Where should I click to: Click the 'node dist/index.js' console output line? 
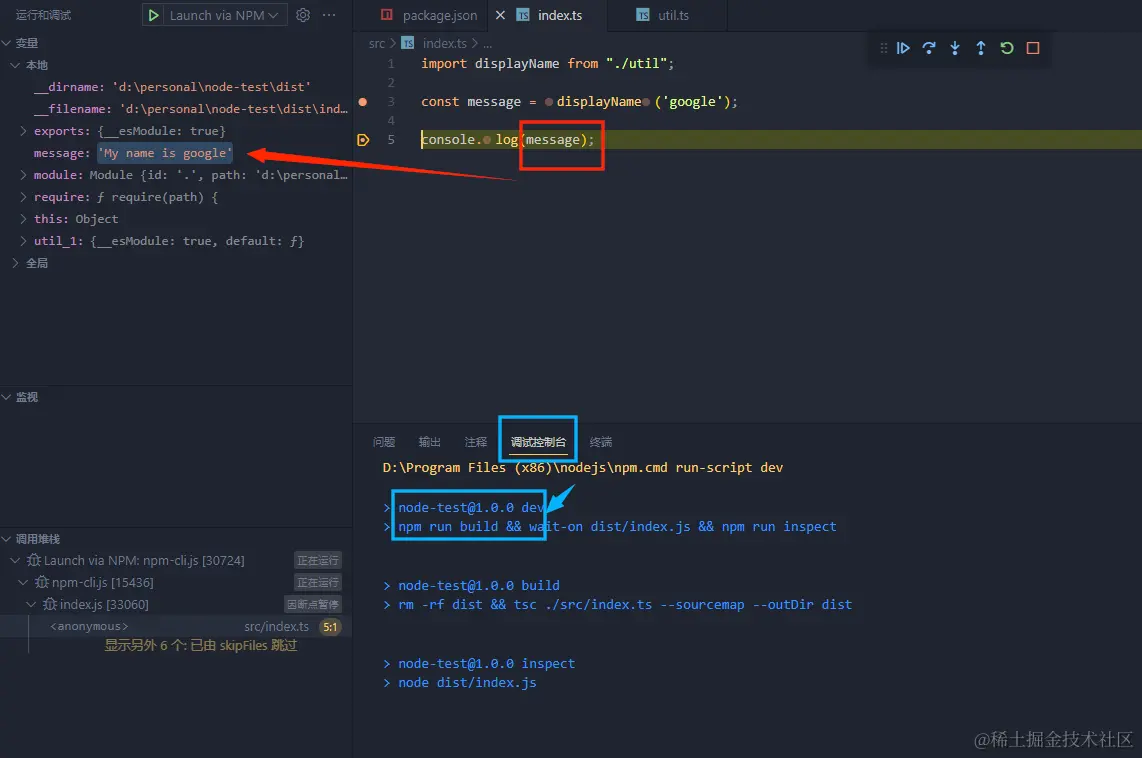click(467, 683)
